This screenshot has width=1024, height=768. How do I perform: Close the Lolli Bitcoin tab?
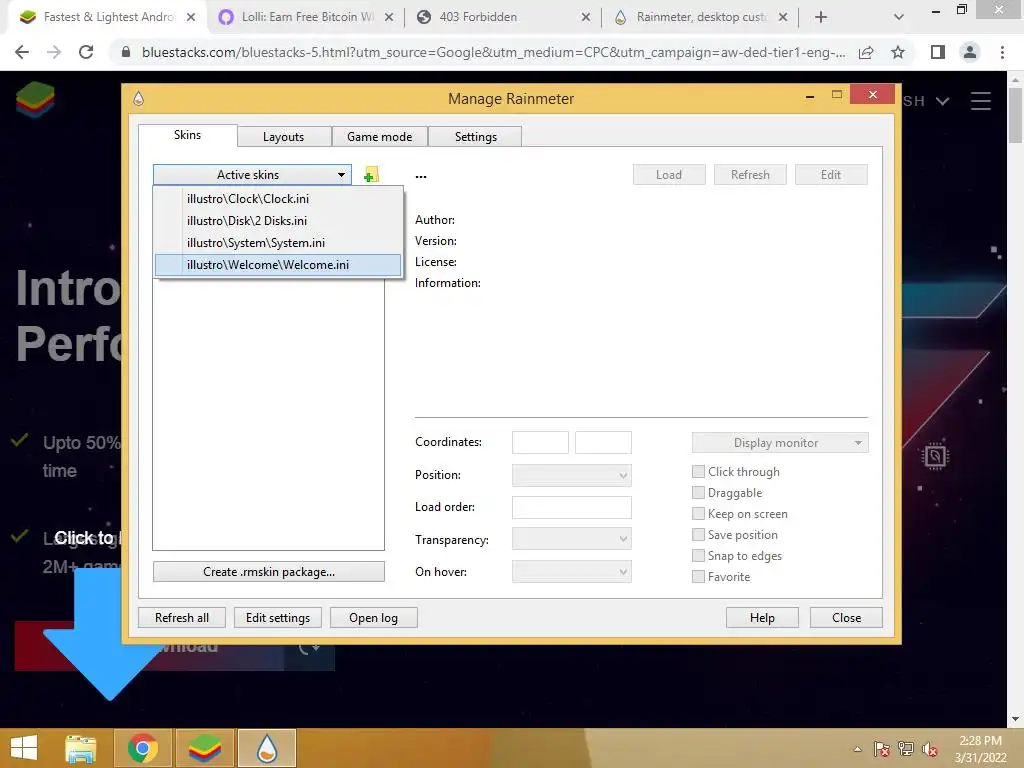pos(389,17)
